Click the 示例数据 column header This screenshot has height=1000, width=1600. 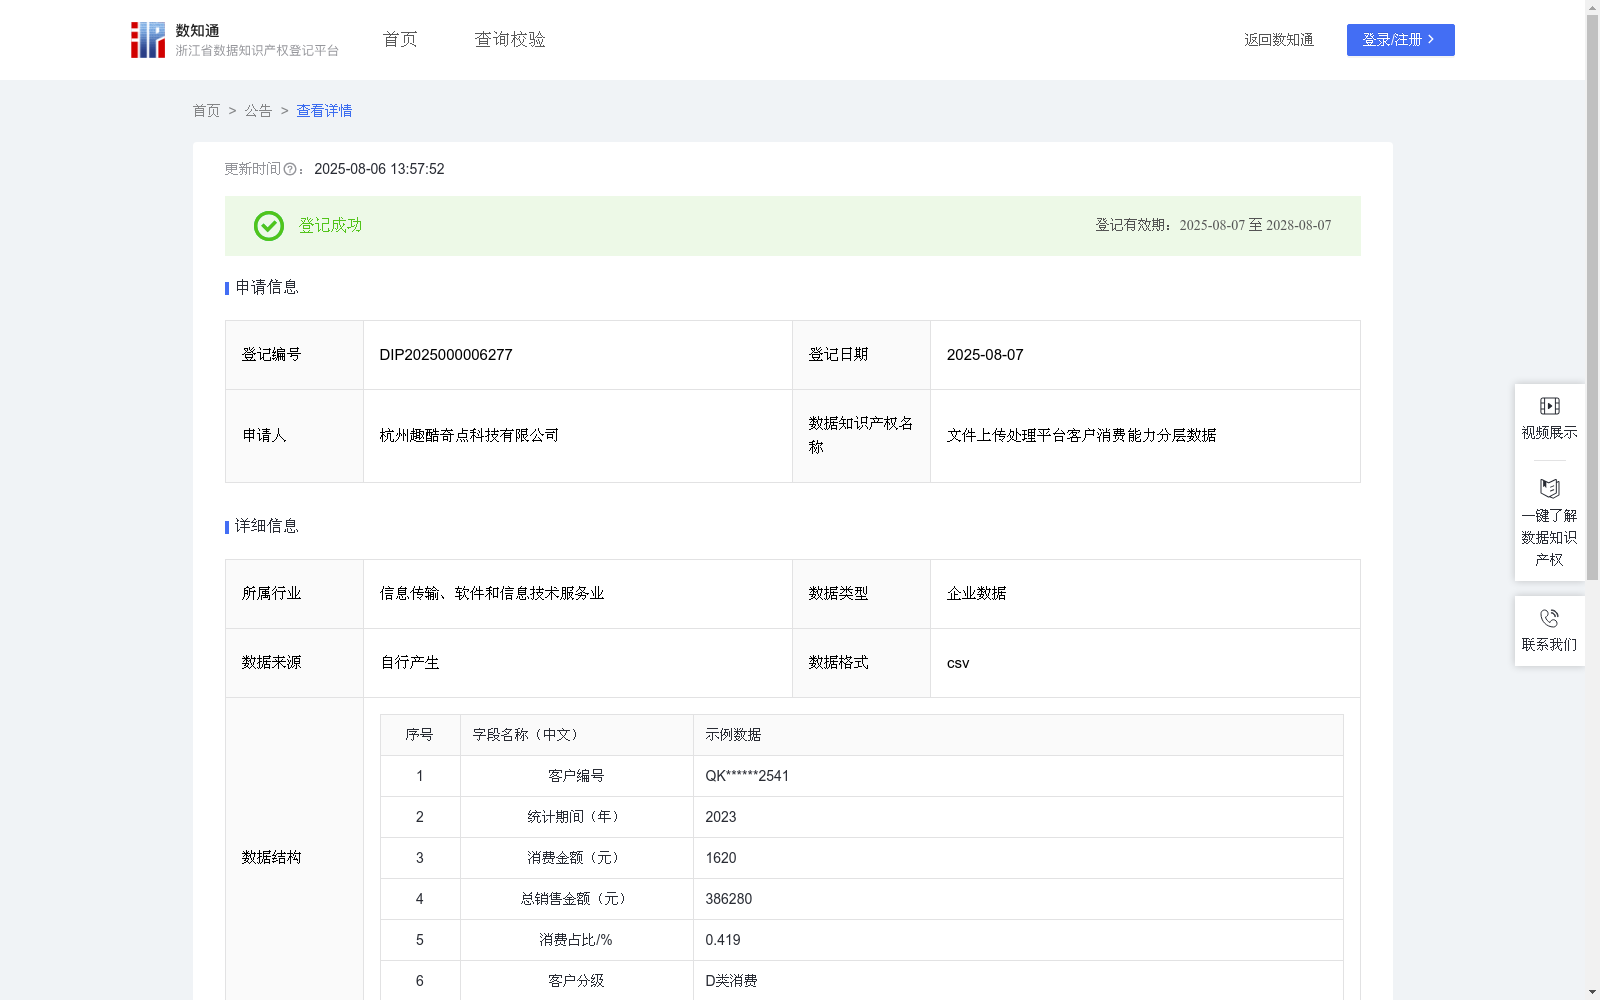click(1018, 735)
